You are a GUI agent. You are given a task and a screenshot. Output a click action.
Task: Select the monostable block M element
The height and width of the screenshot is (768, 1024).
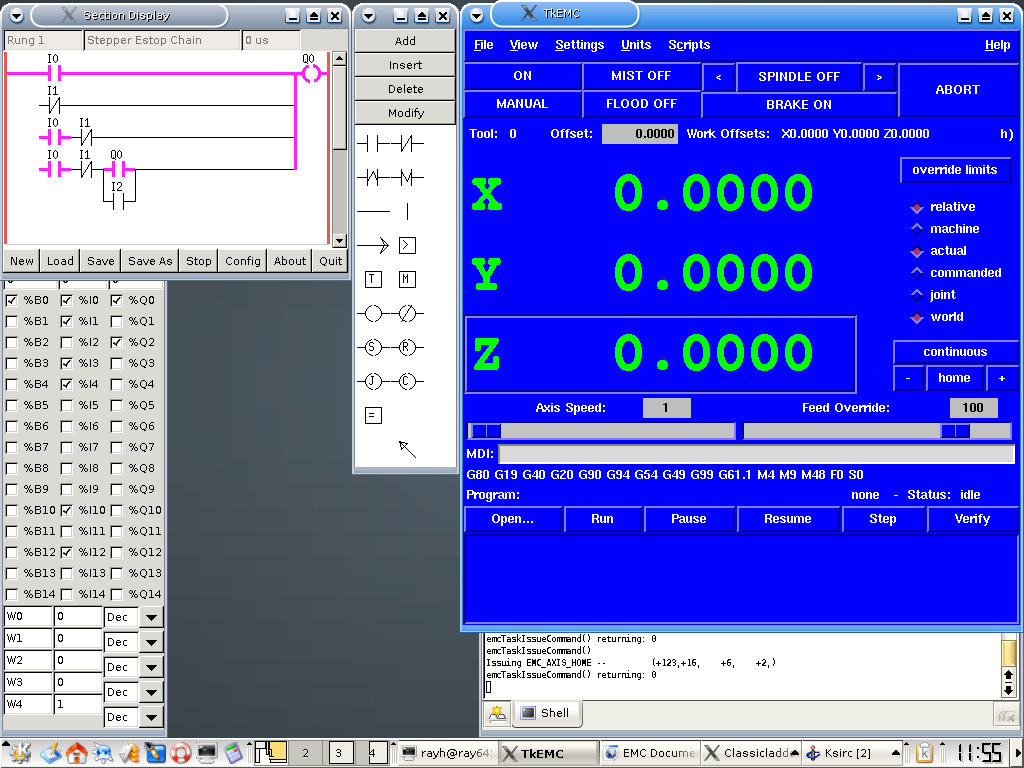pos(407,280)
